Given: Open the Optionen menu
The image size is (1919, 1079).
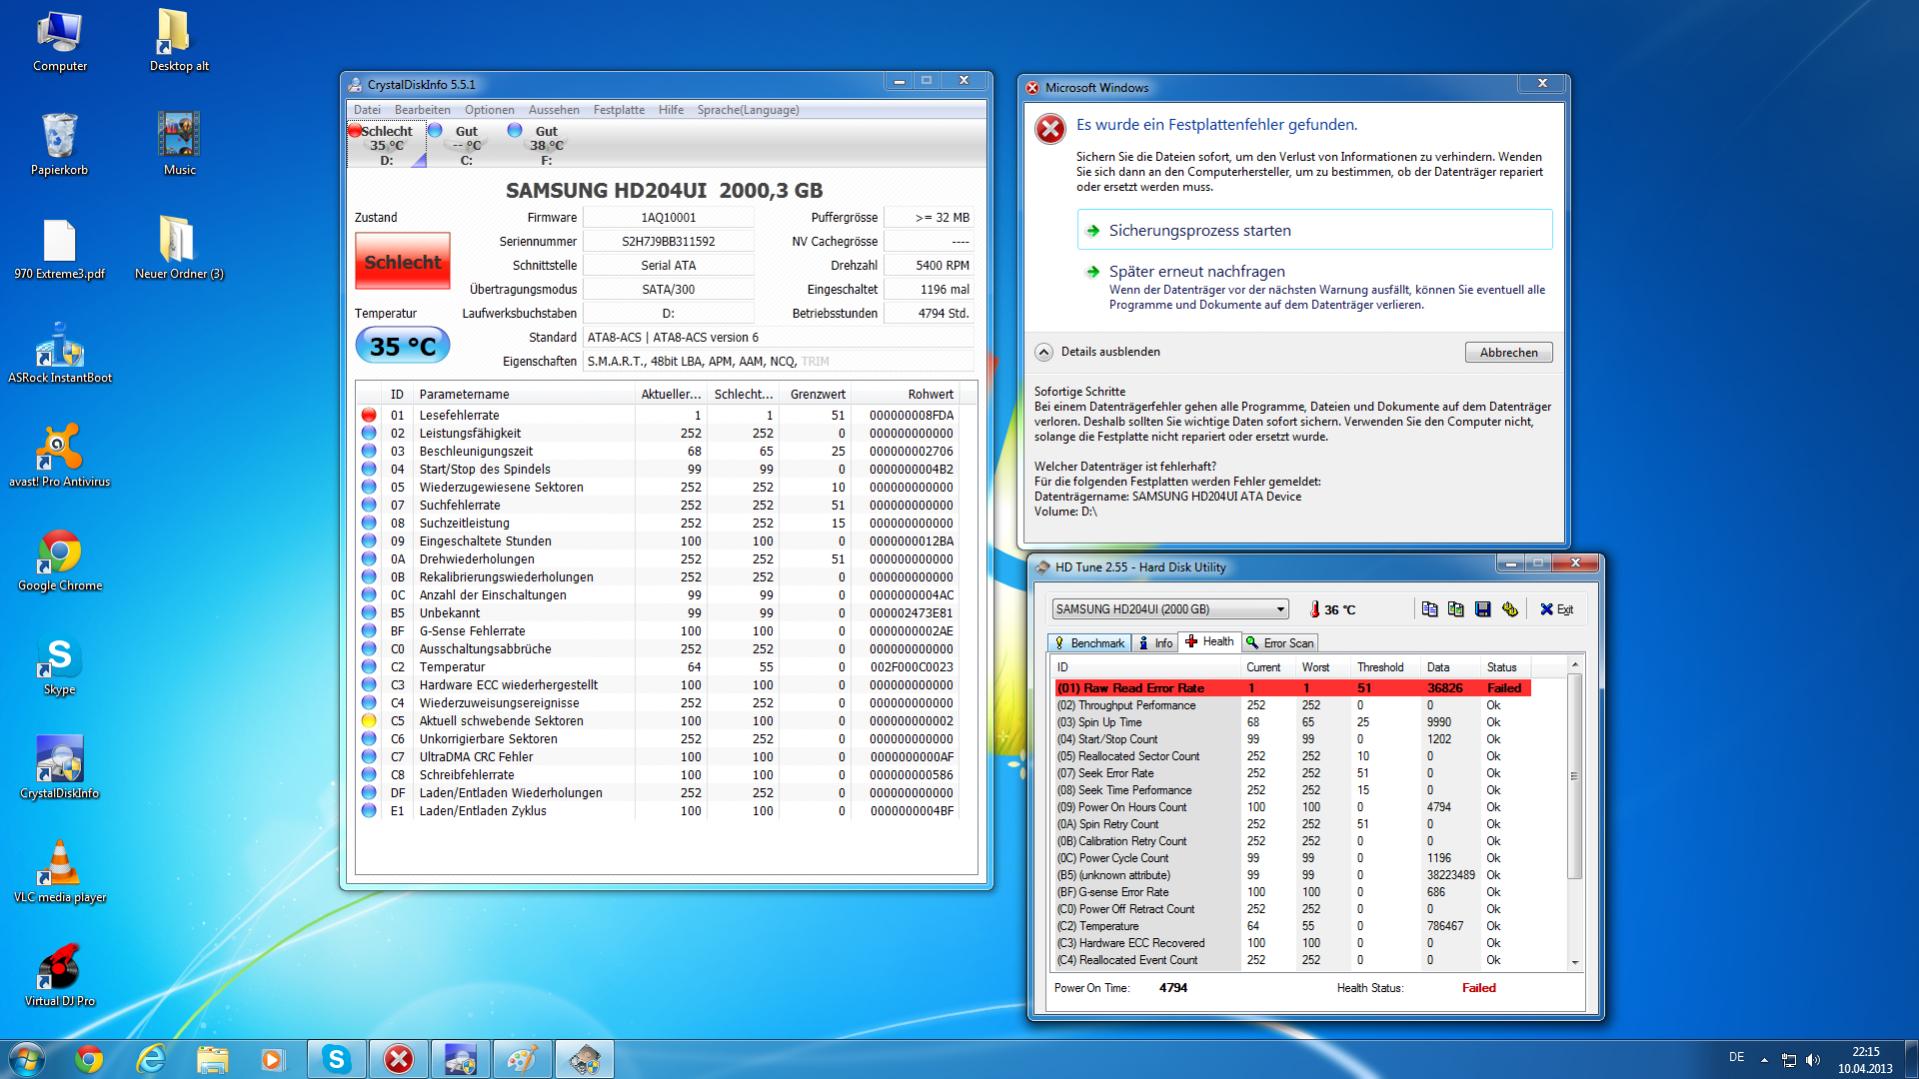Looking at the screenshot, I should point(489,110).
